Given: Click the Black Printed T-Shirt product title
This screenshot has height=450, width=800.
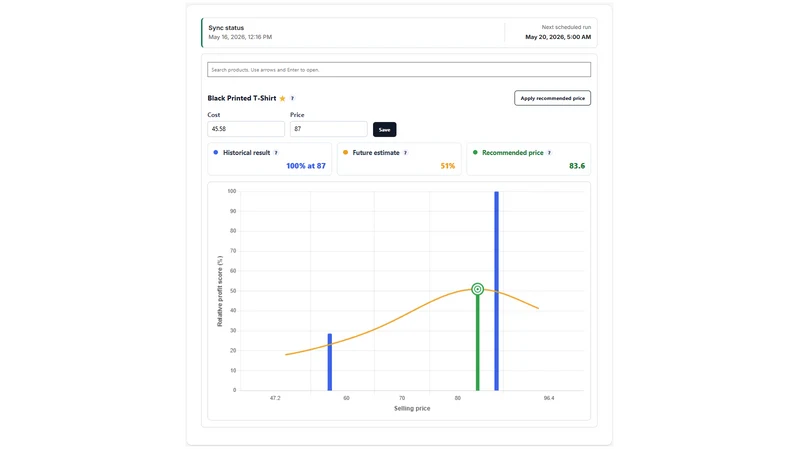Looking at the screenshot, I should pos(241,98).
